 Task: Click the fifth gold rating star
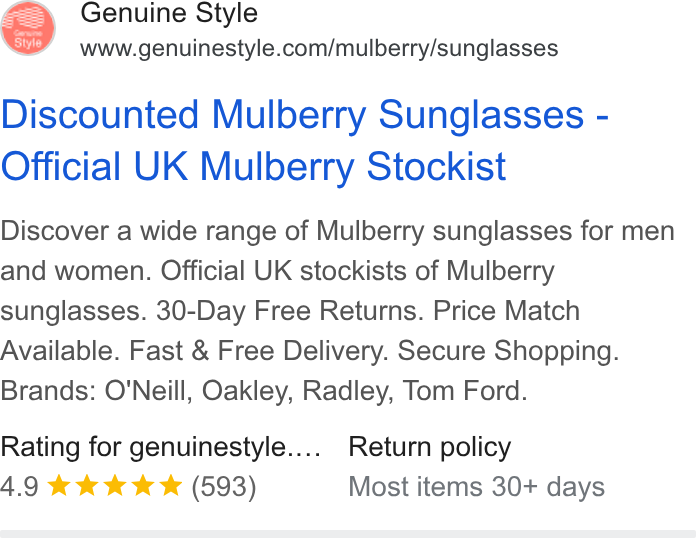tap(171, 485)
